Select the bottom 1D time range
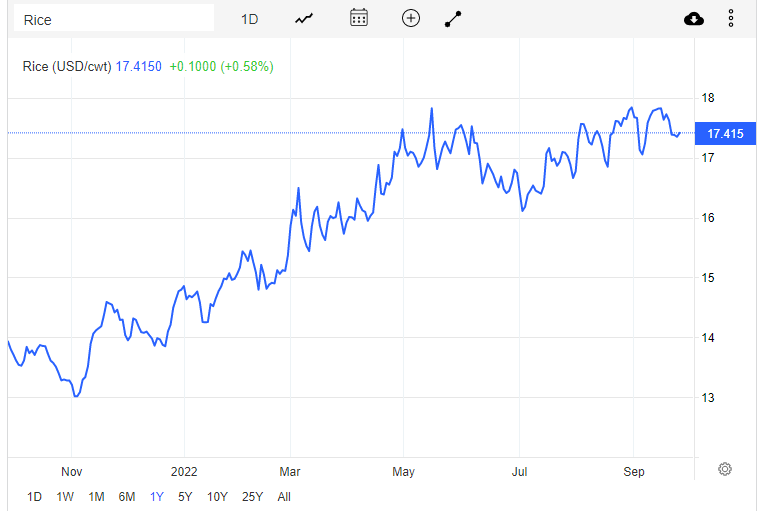Screen dimensions: 768x511 tap(34, 497)
